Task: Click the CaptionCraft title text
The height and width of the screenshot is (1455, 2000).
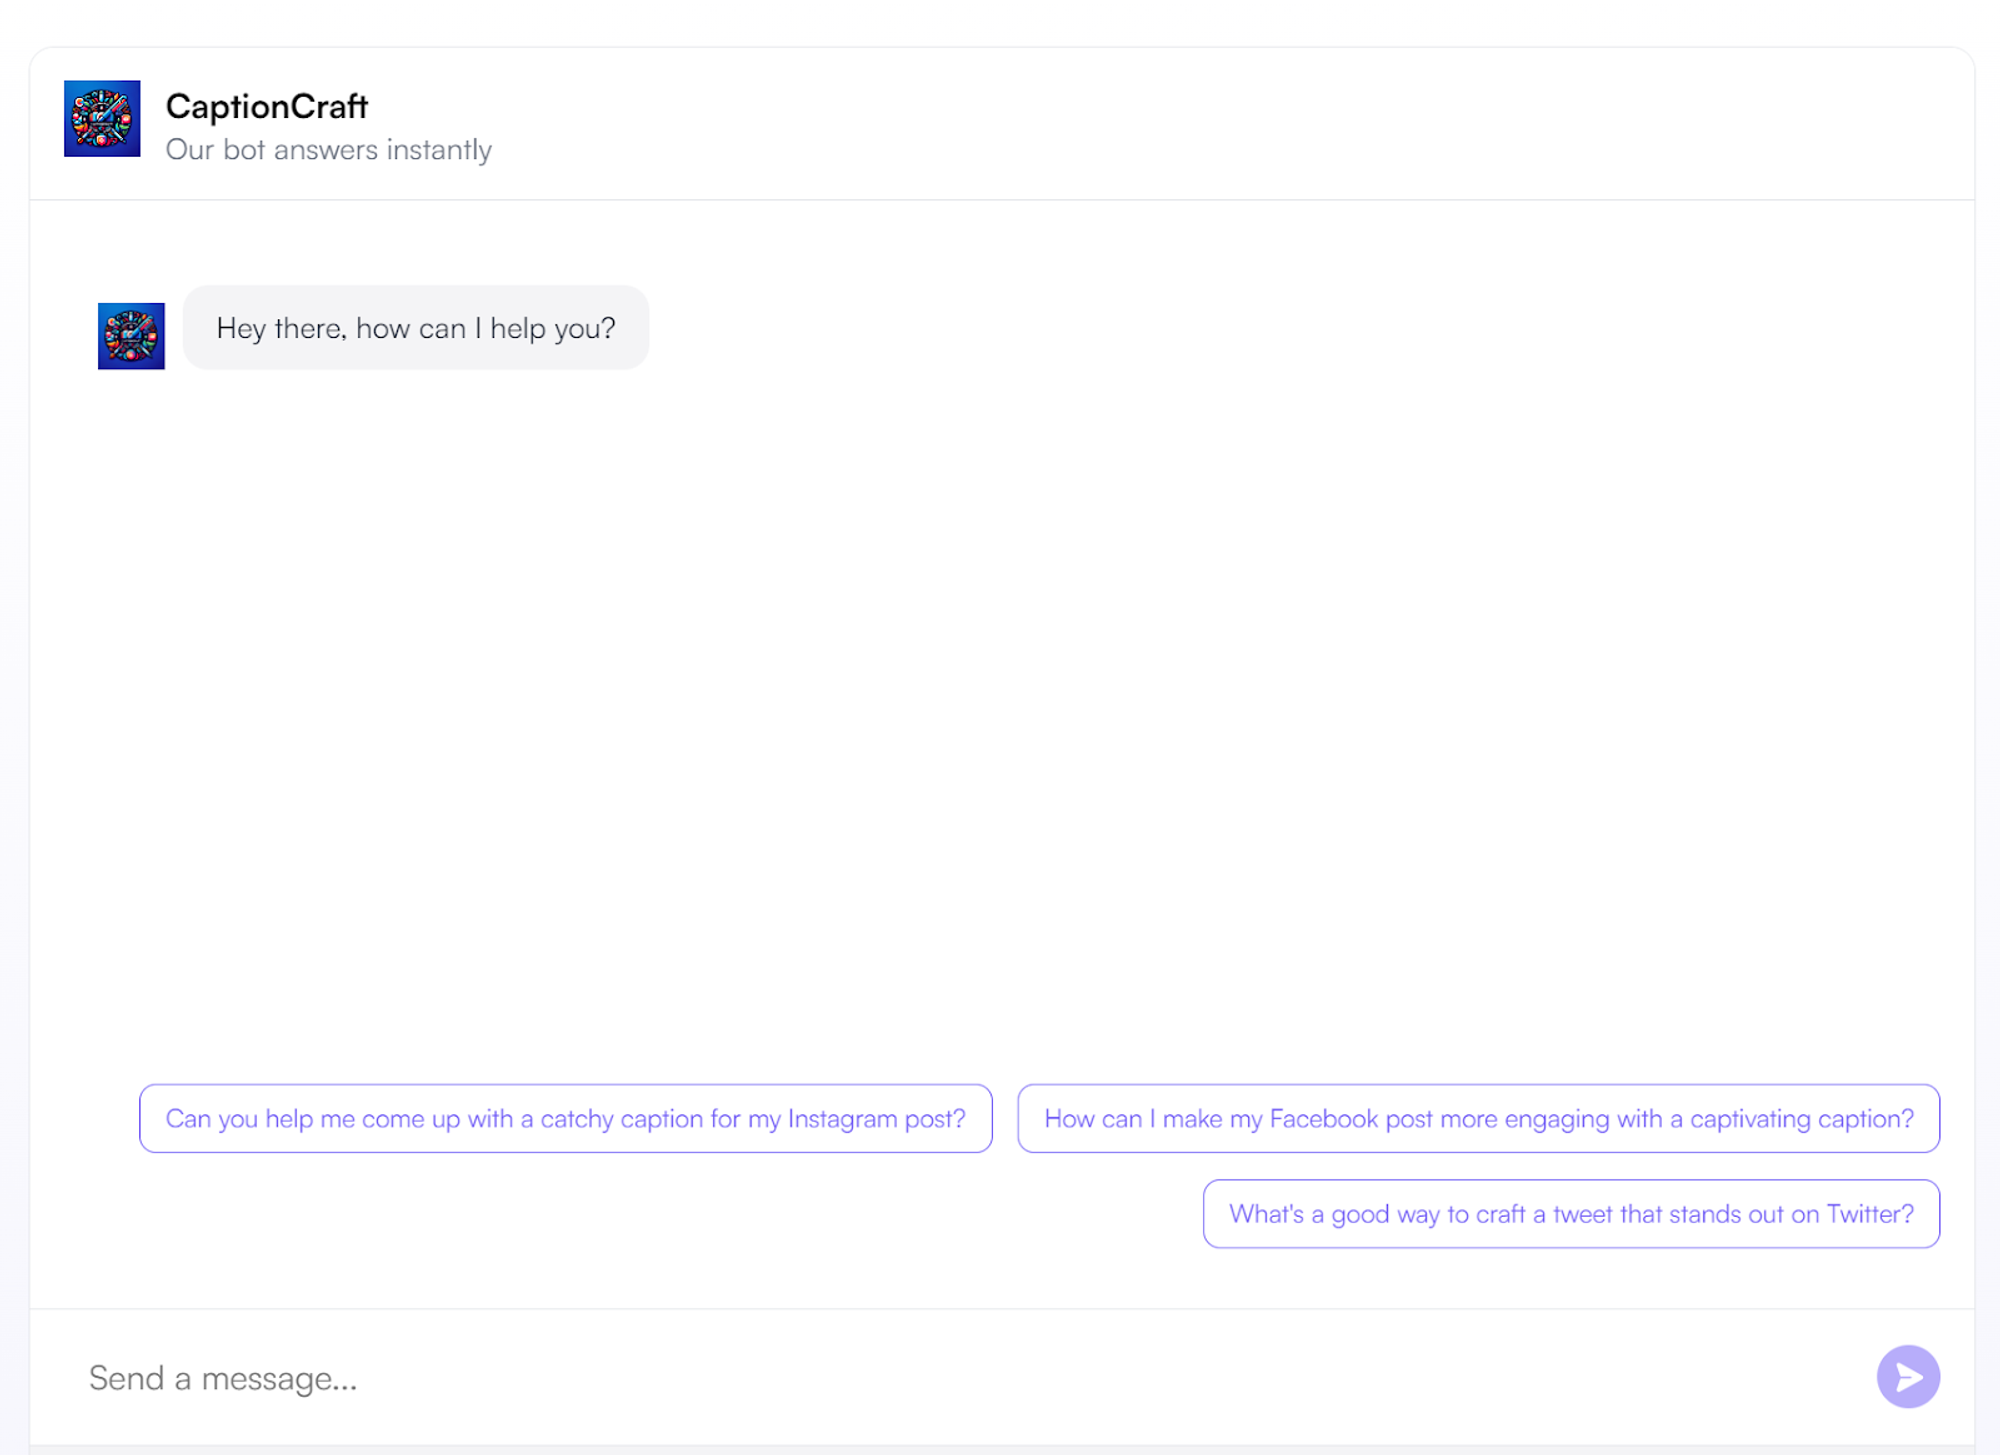Action: 267,106
